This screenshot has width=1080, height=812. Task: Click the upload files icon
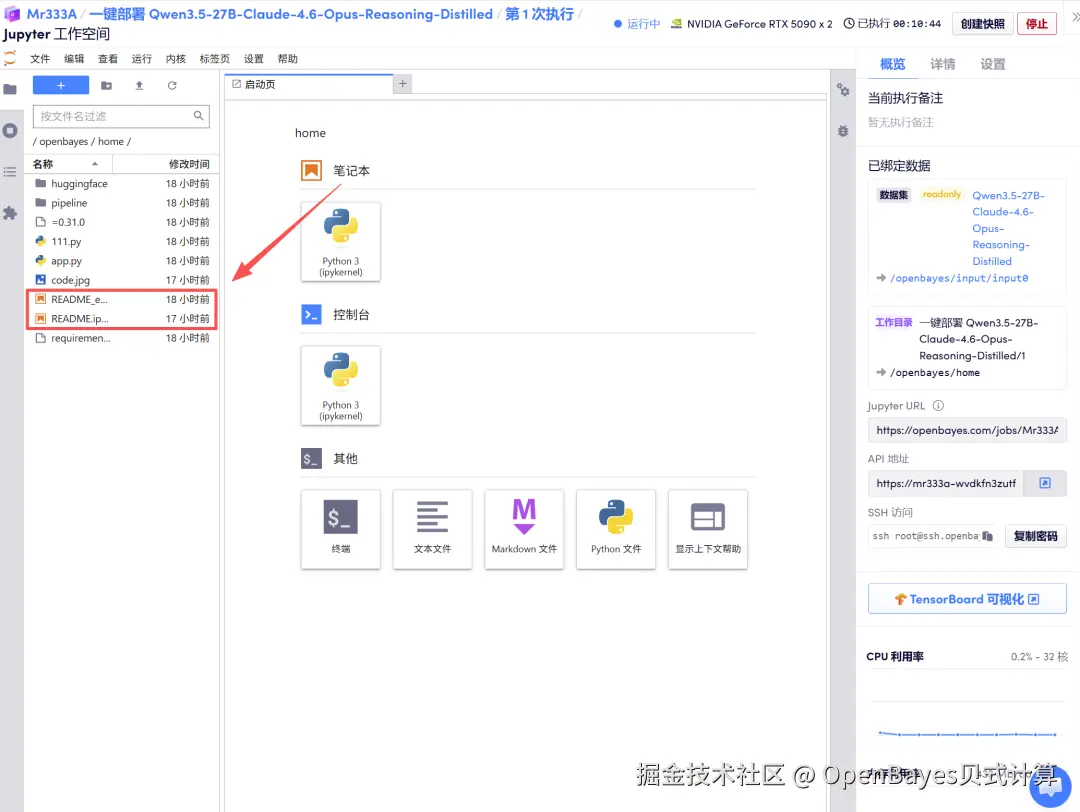tap(139, 85)
